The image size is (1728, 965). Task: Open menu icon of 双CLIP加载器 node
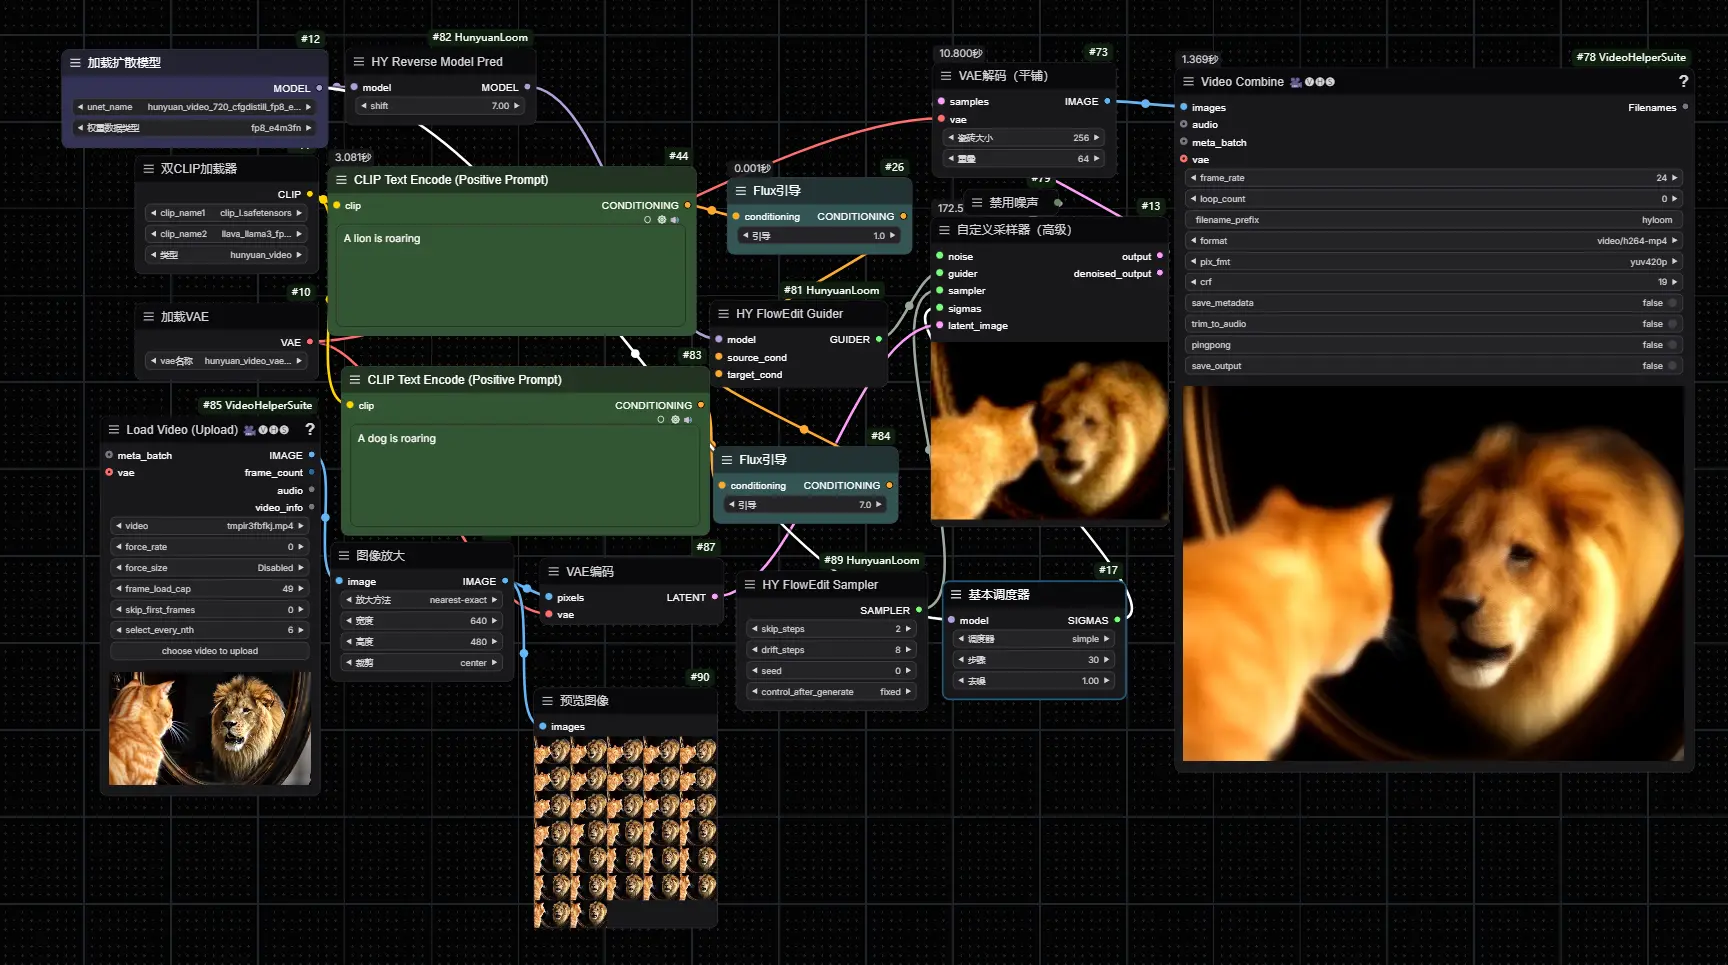coord(148,169)
